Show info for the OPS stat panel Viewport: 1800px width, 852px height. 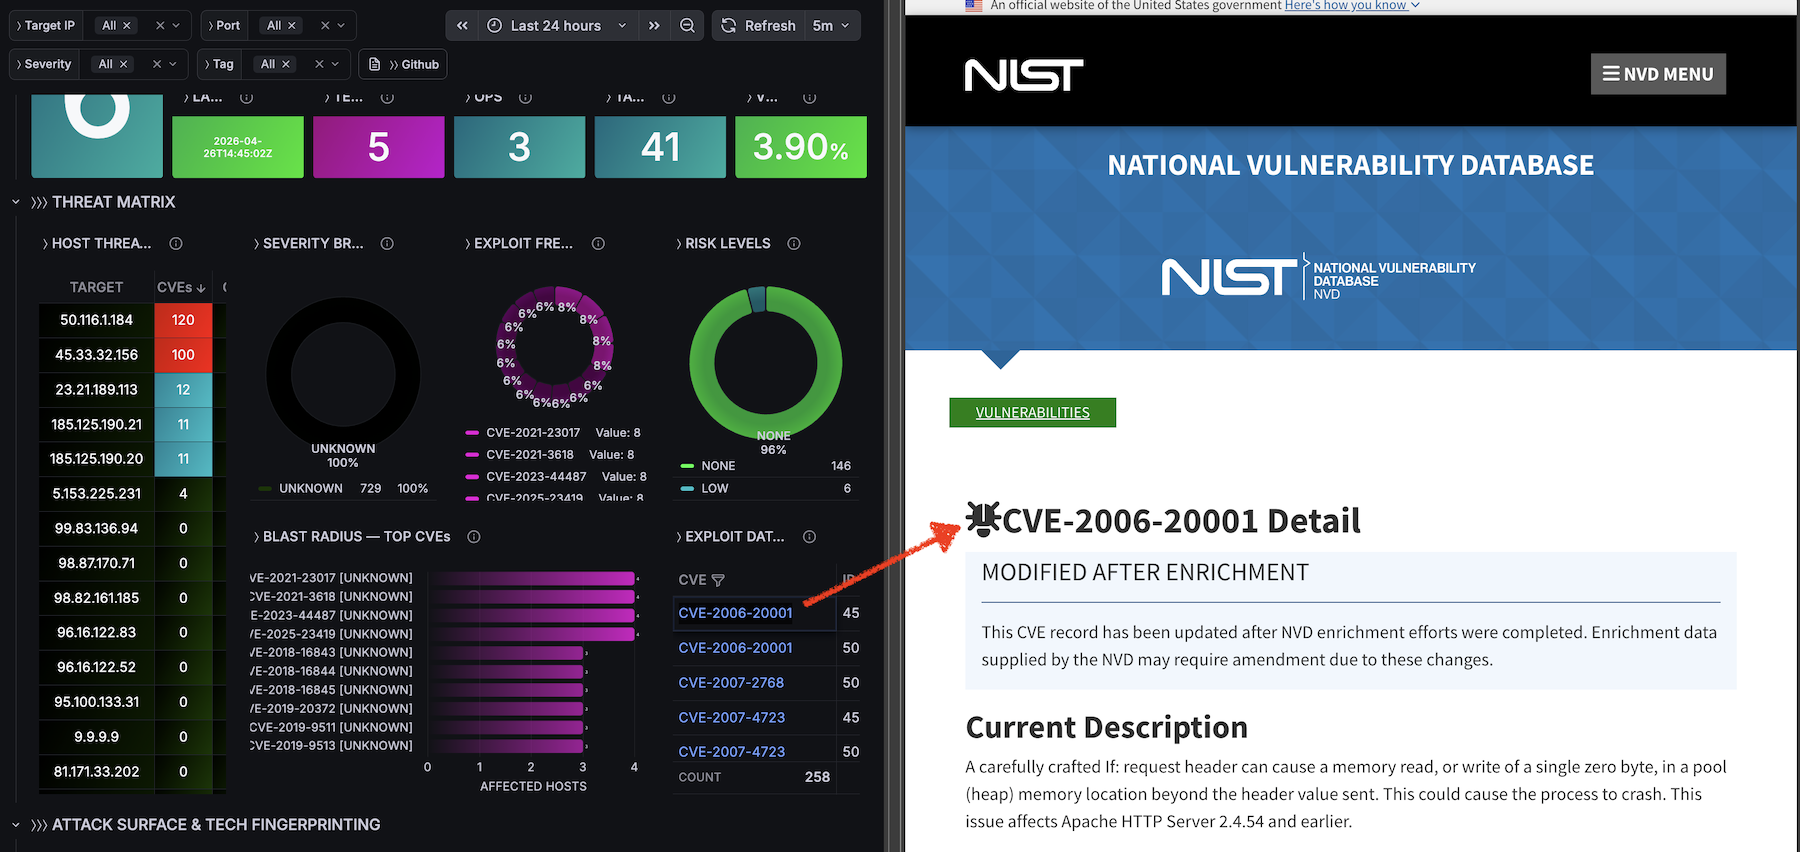pyautogui.click(x=525, y=98)
